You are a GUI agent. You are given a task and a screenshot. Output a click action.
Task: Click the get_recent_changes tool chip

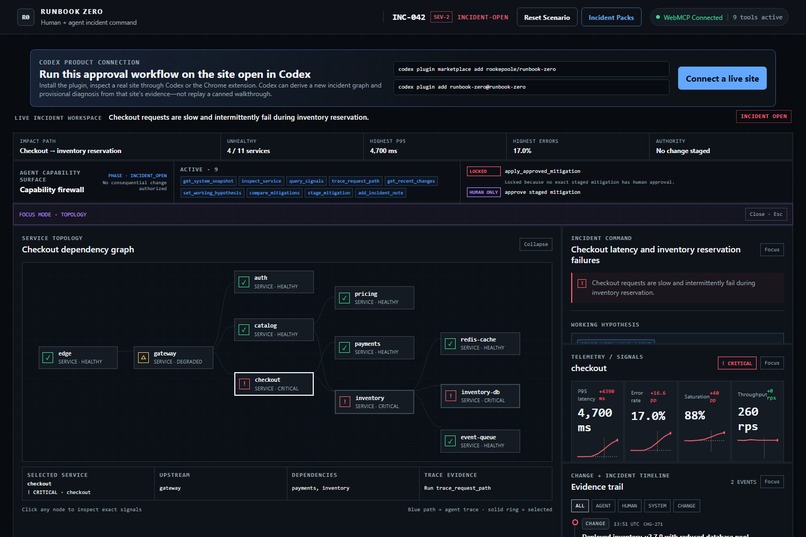click(x=411, y=181)
